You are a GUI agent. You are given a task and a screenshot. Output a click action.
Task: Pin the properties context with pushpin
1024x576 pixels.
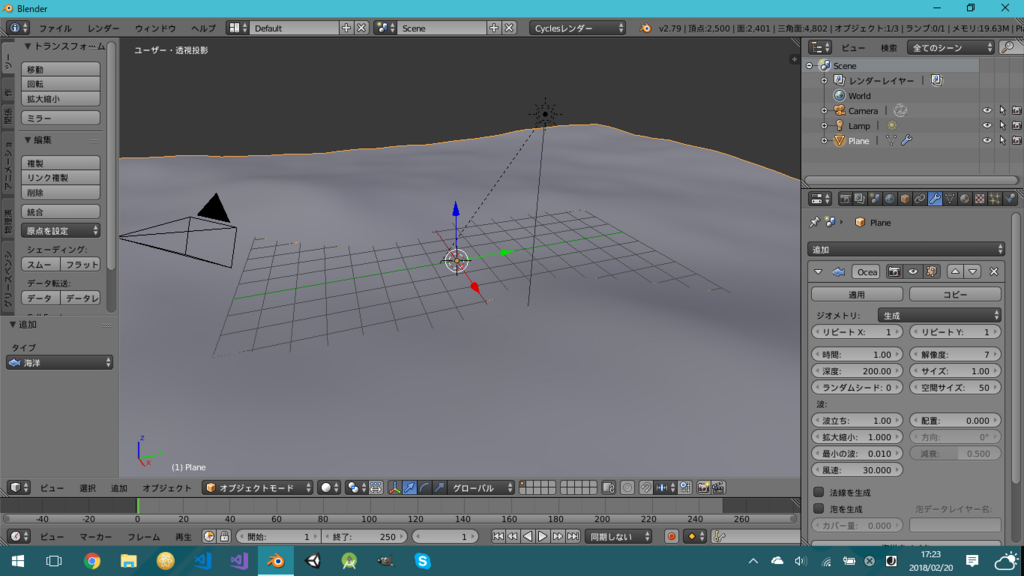pos(814,222)
